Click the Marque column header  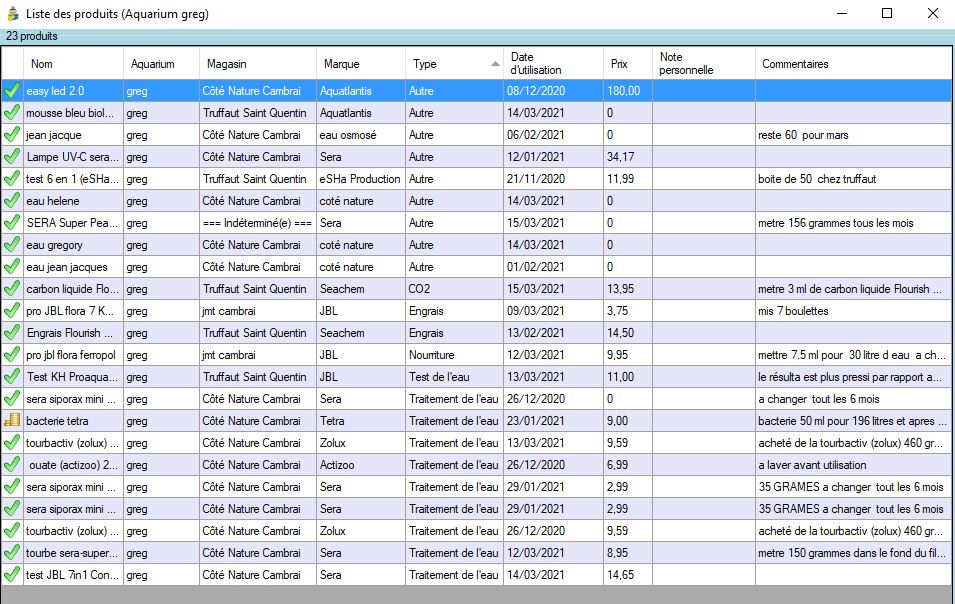(361, 63)
